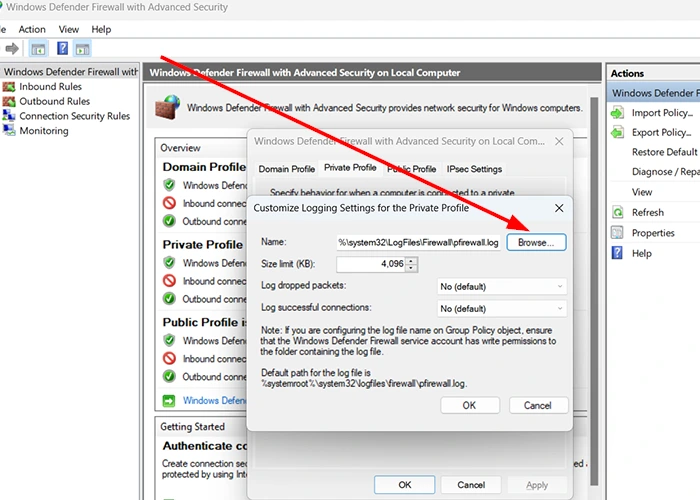Screen dimensions: 700x500
Task: Click Restore Default action
Action: [664, 152]
